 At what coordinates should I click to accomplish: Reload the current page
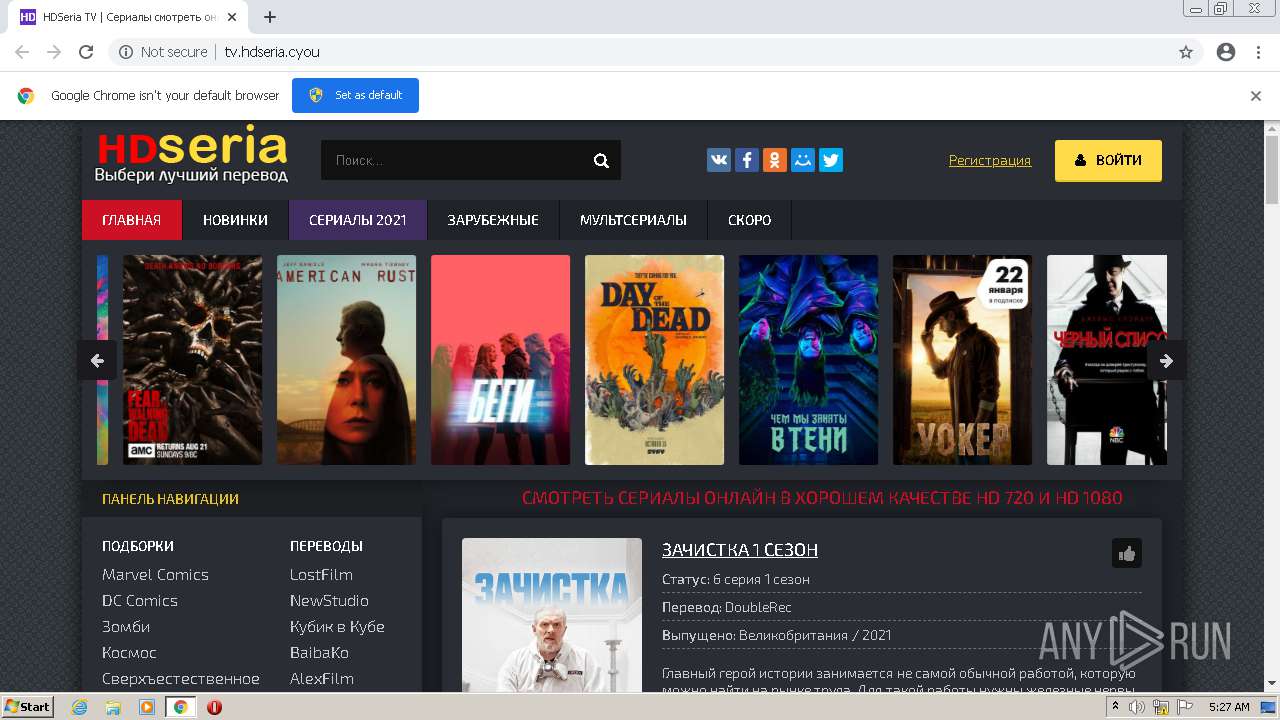(86, 52)
